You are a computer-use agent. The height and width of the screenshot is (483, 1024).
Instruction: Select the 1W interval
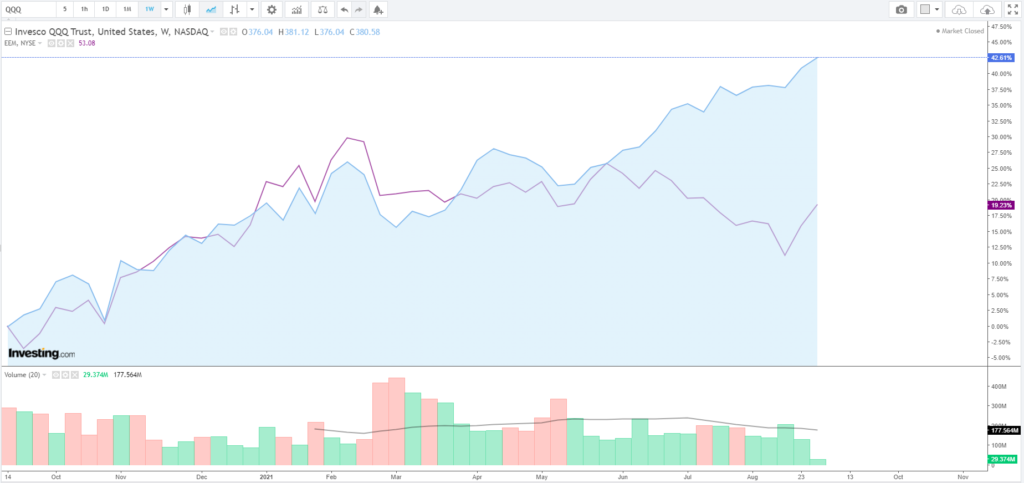tap(149, 10)
